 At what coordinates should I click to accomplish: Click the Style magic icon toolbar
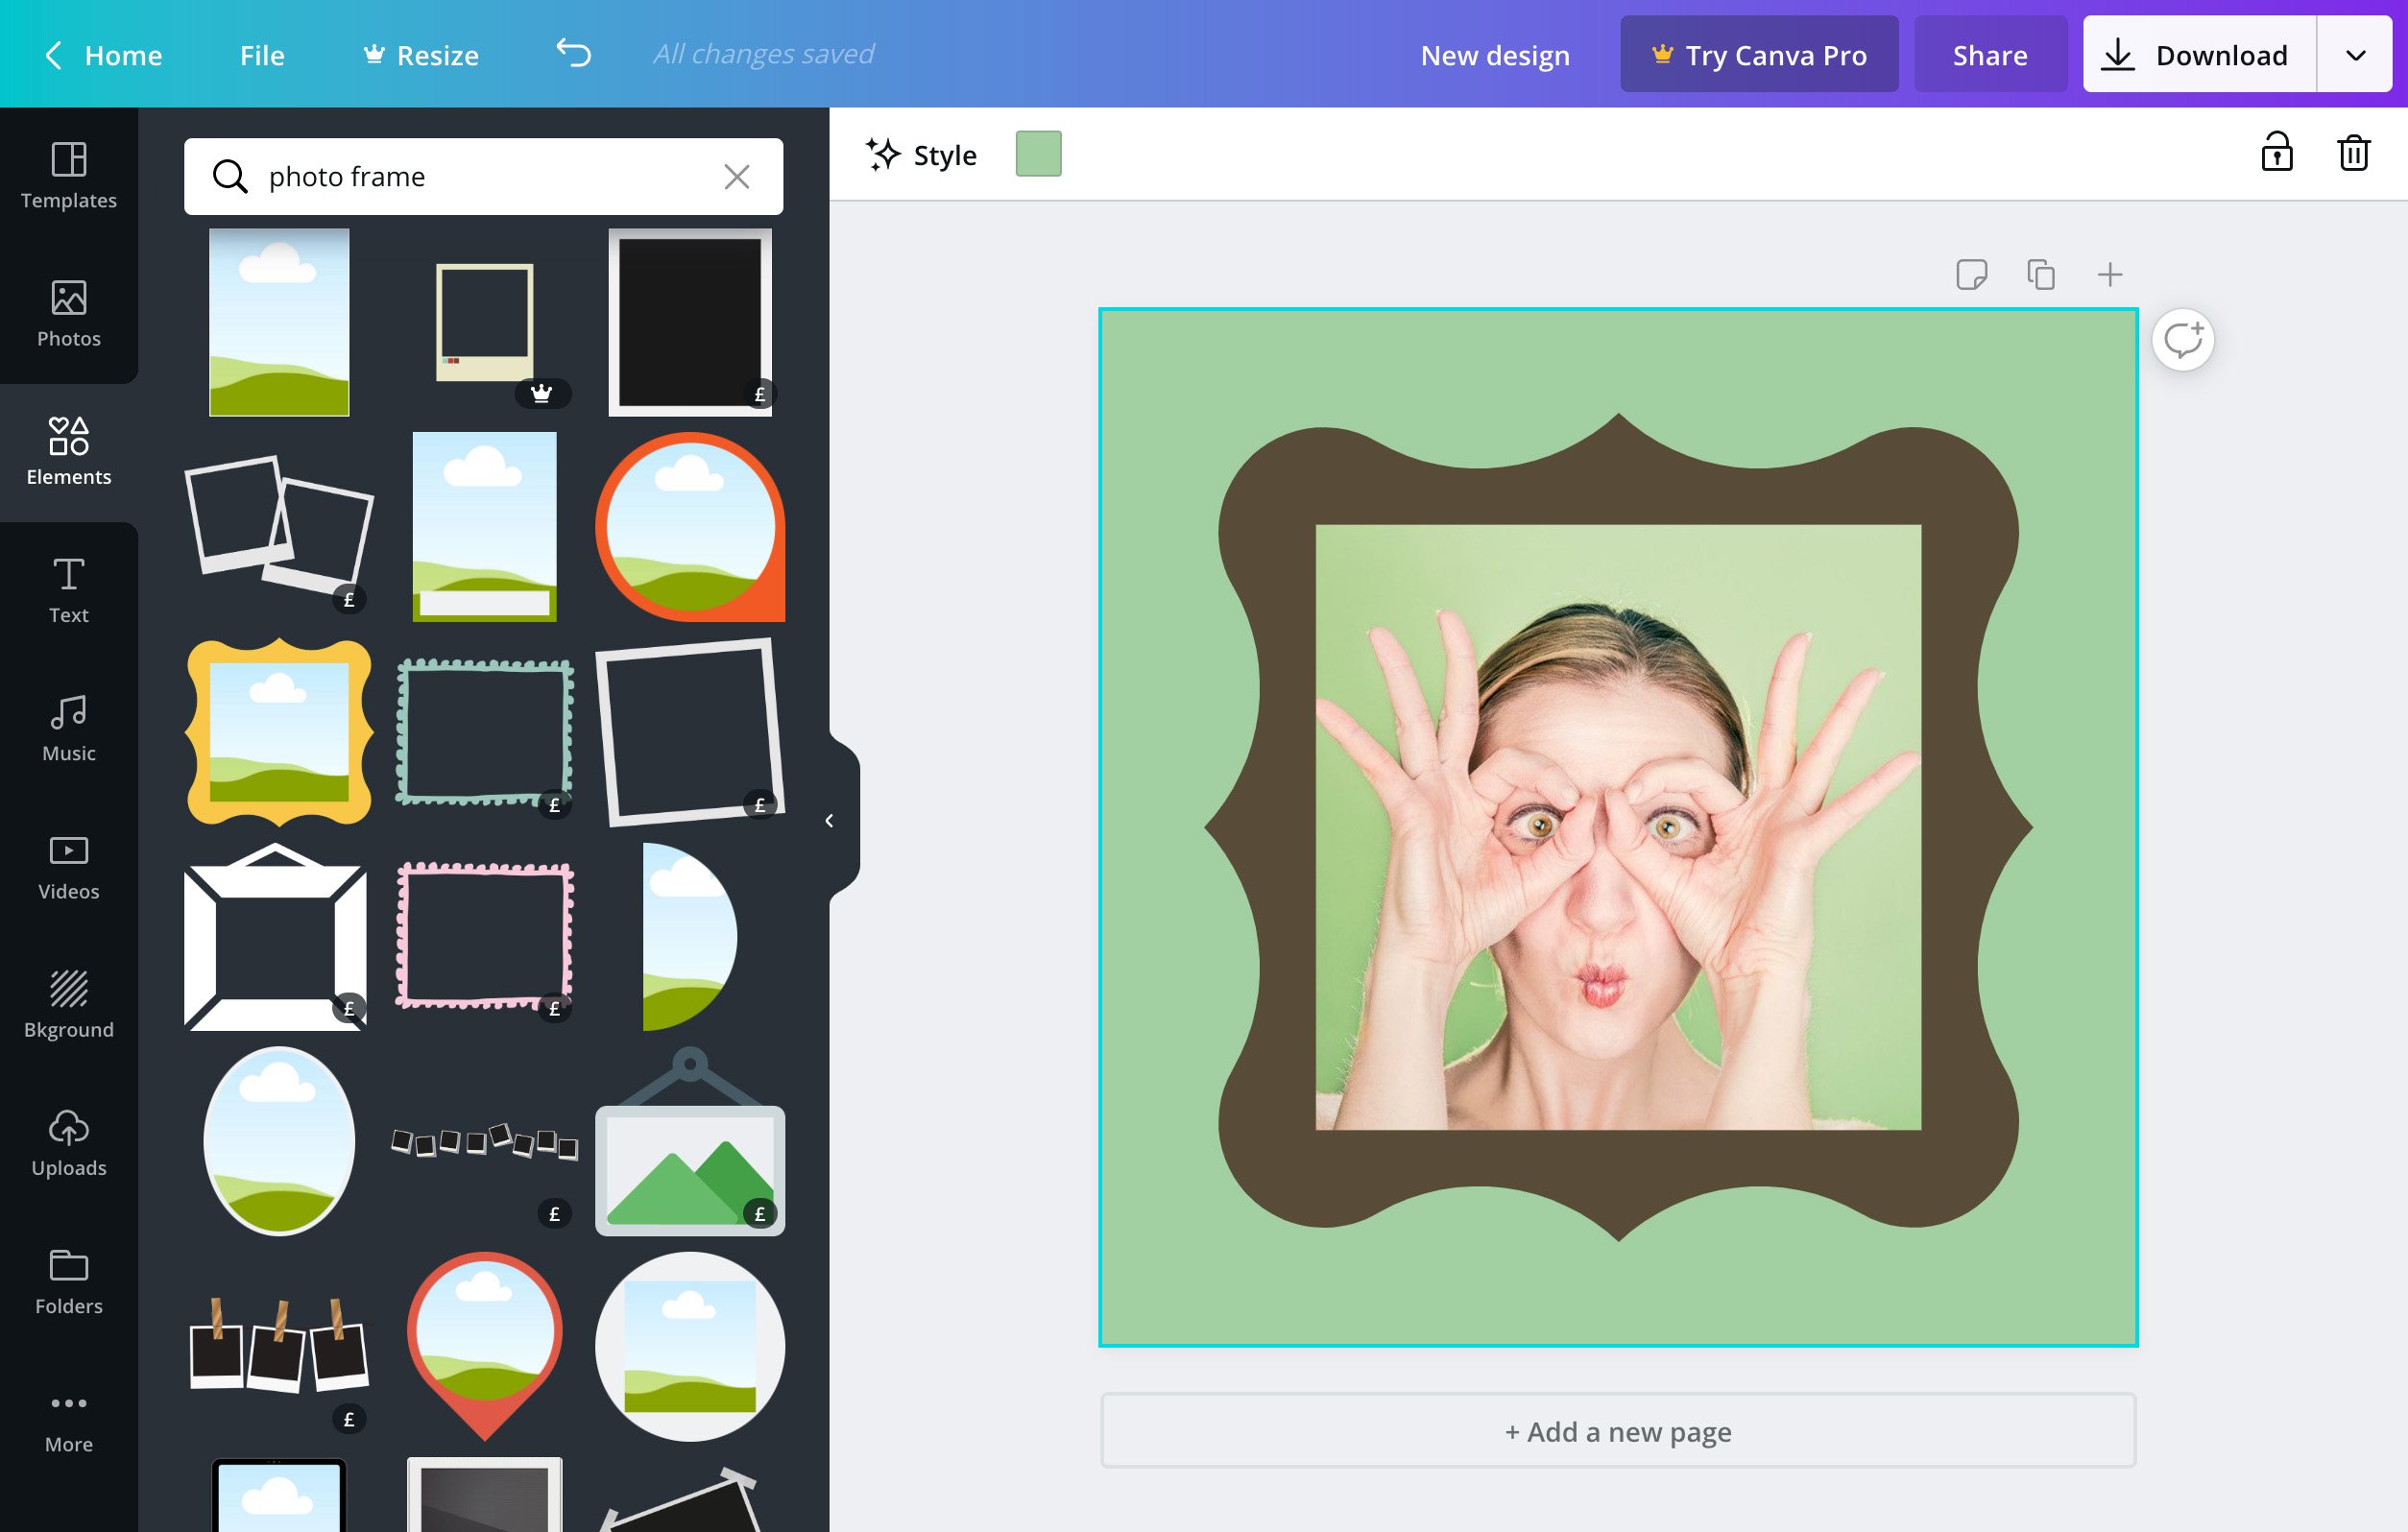920,155
